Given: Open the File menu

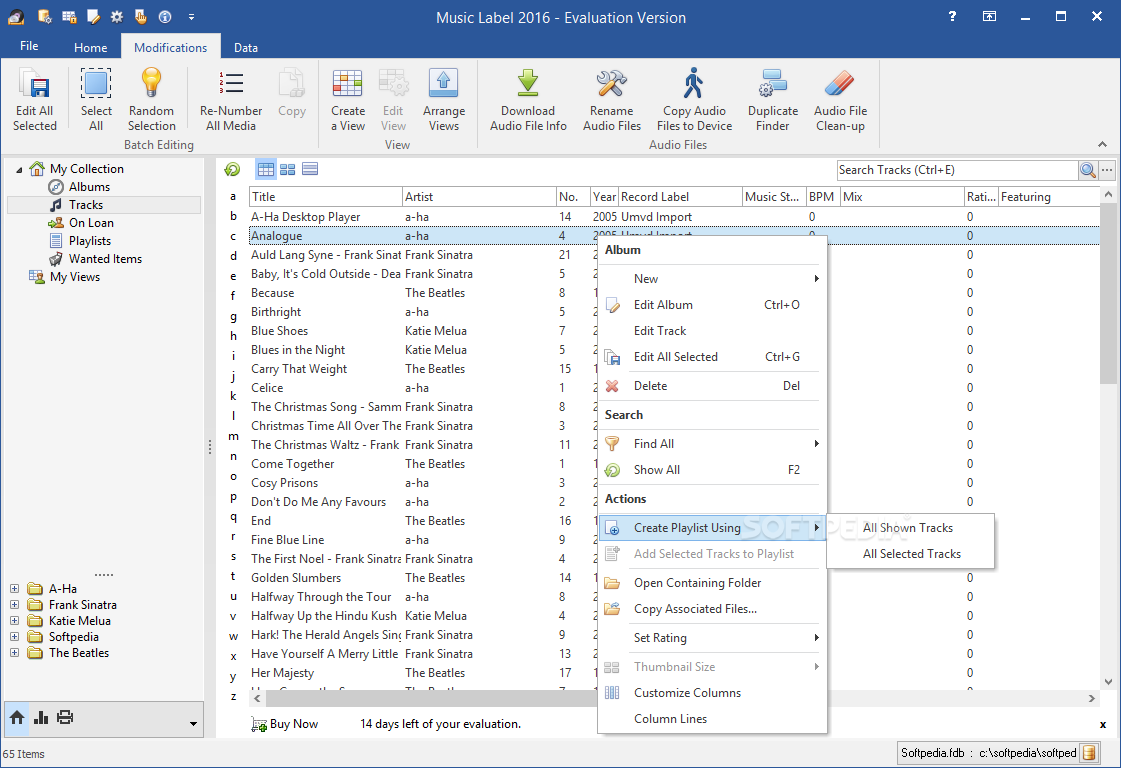Looking at the screenshot, I should coord(29,46).
